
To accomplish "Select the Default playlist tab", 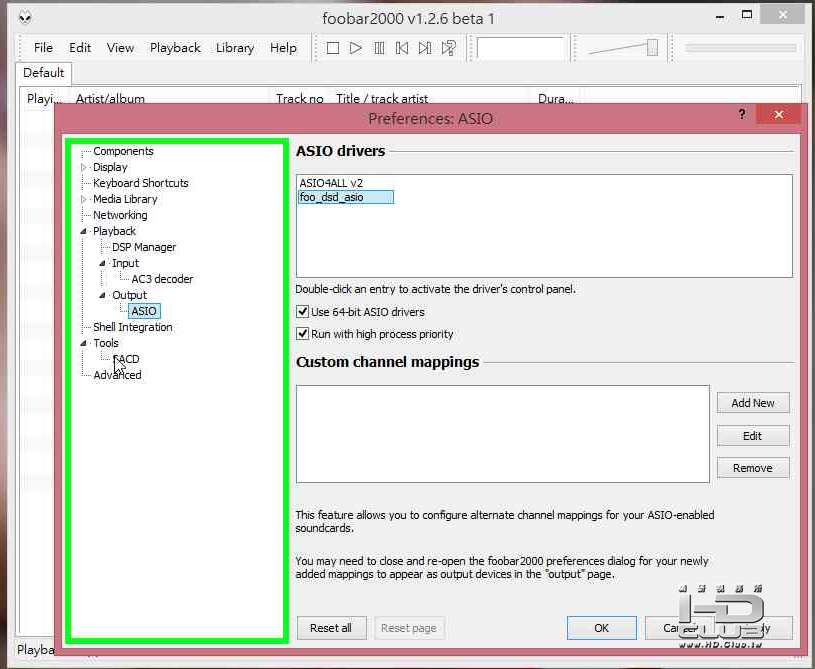I will pyautogui.click(x=44, y=73).
